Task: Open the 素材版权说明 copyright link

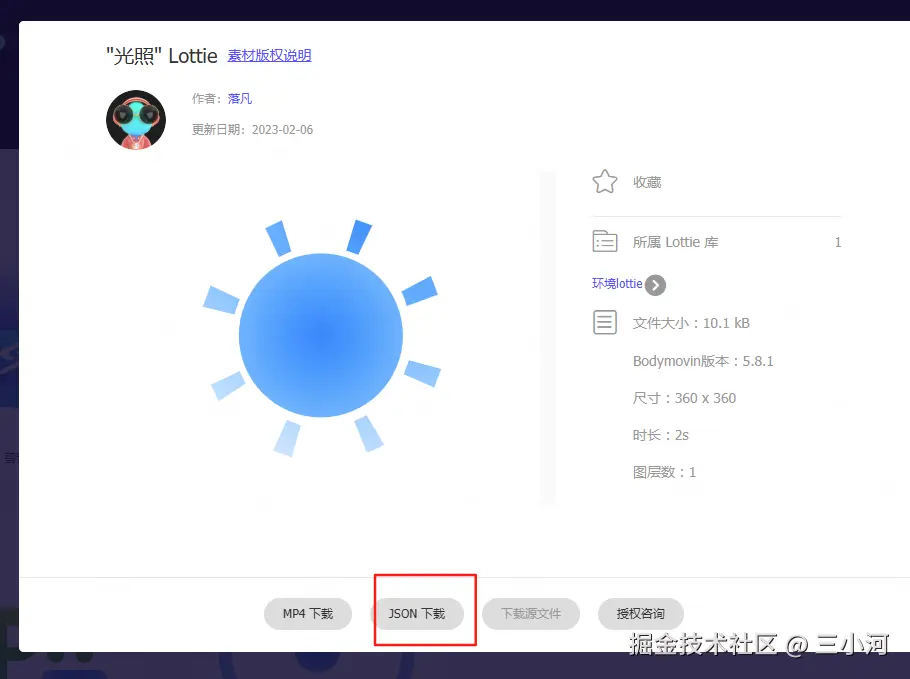Action: click(269, 56)
